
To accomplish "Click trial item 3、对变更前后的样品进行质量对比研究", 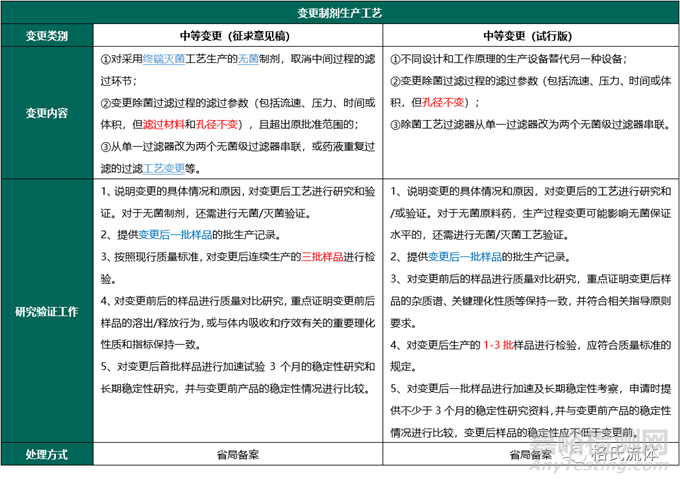I will pyautogui.click(x=530, y=300).
